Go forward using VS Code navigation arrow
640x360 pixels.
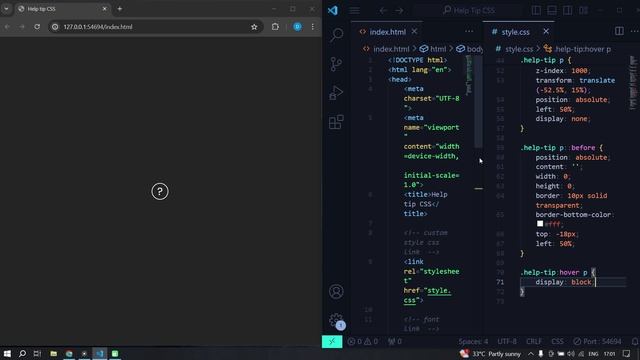coord(399,11)
